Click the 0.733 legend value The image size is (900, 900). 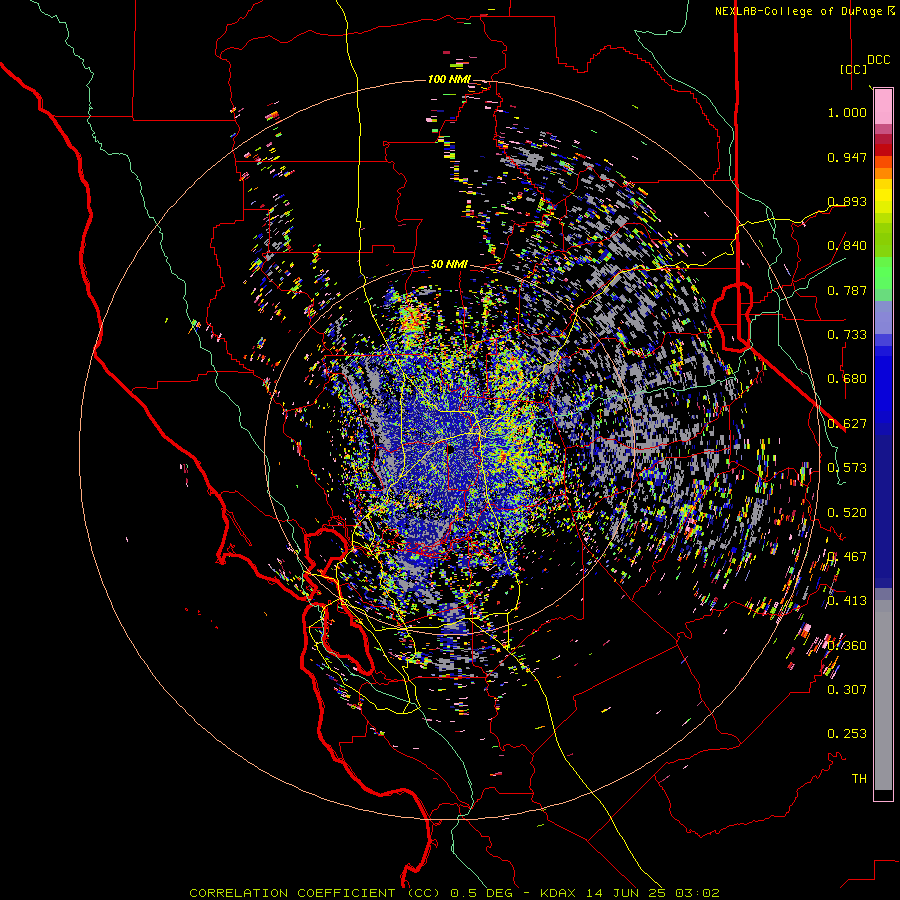click(847, 335)
